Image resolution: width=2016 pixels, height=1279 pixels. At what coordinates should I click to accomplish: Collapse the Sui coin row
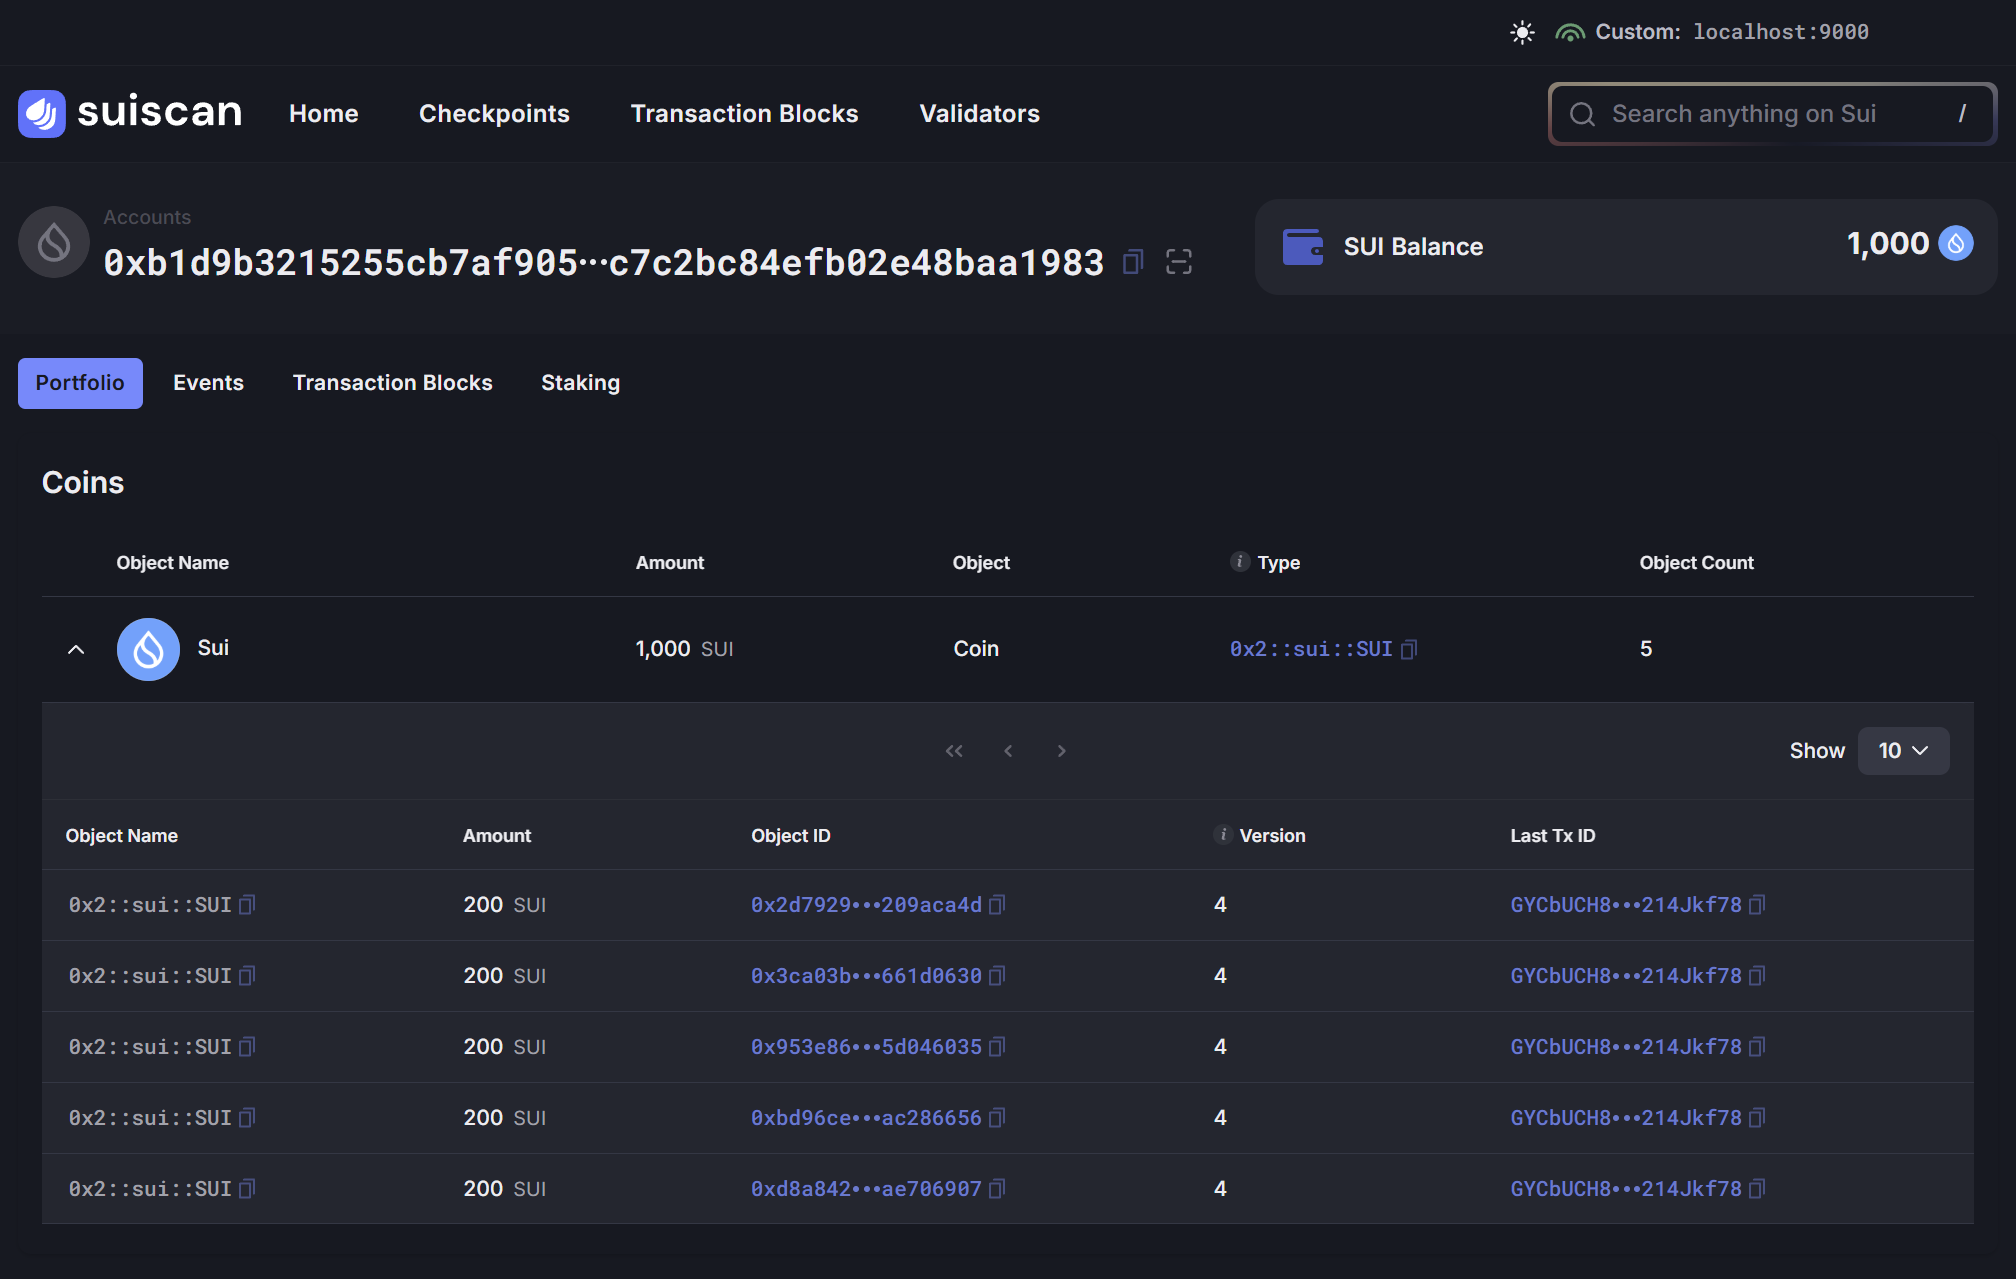click(x=75, y=649)
